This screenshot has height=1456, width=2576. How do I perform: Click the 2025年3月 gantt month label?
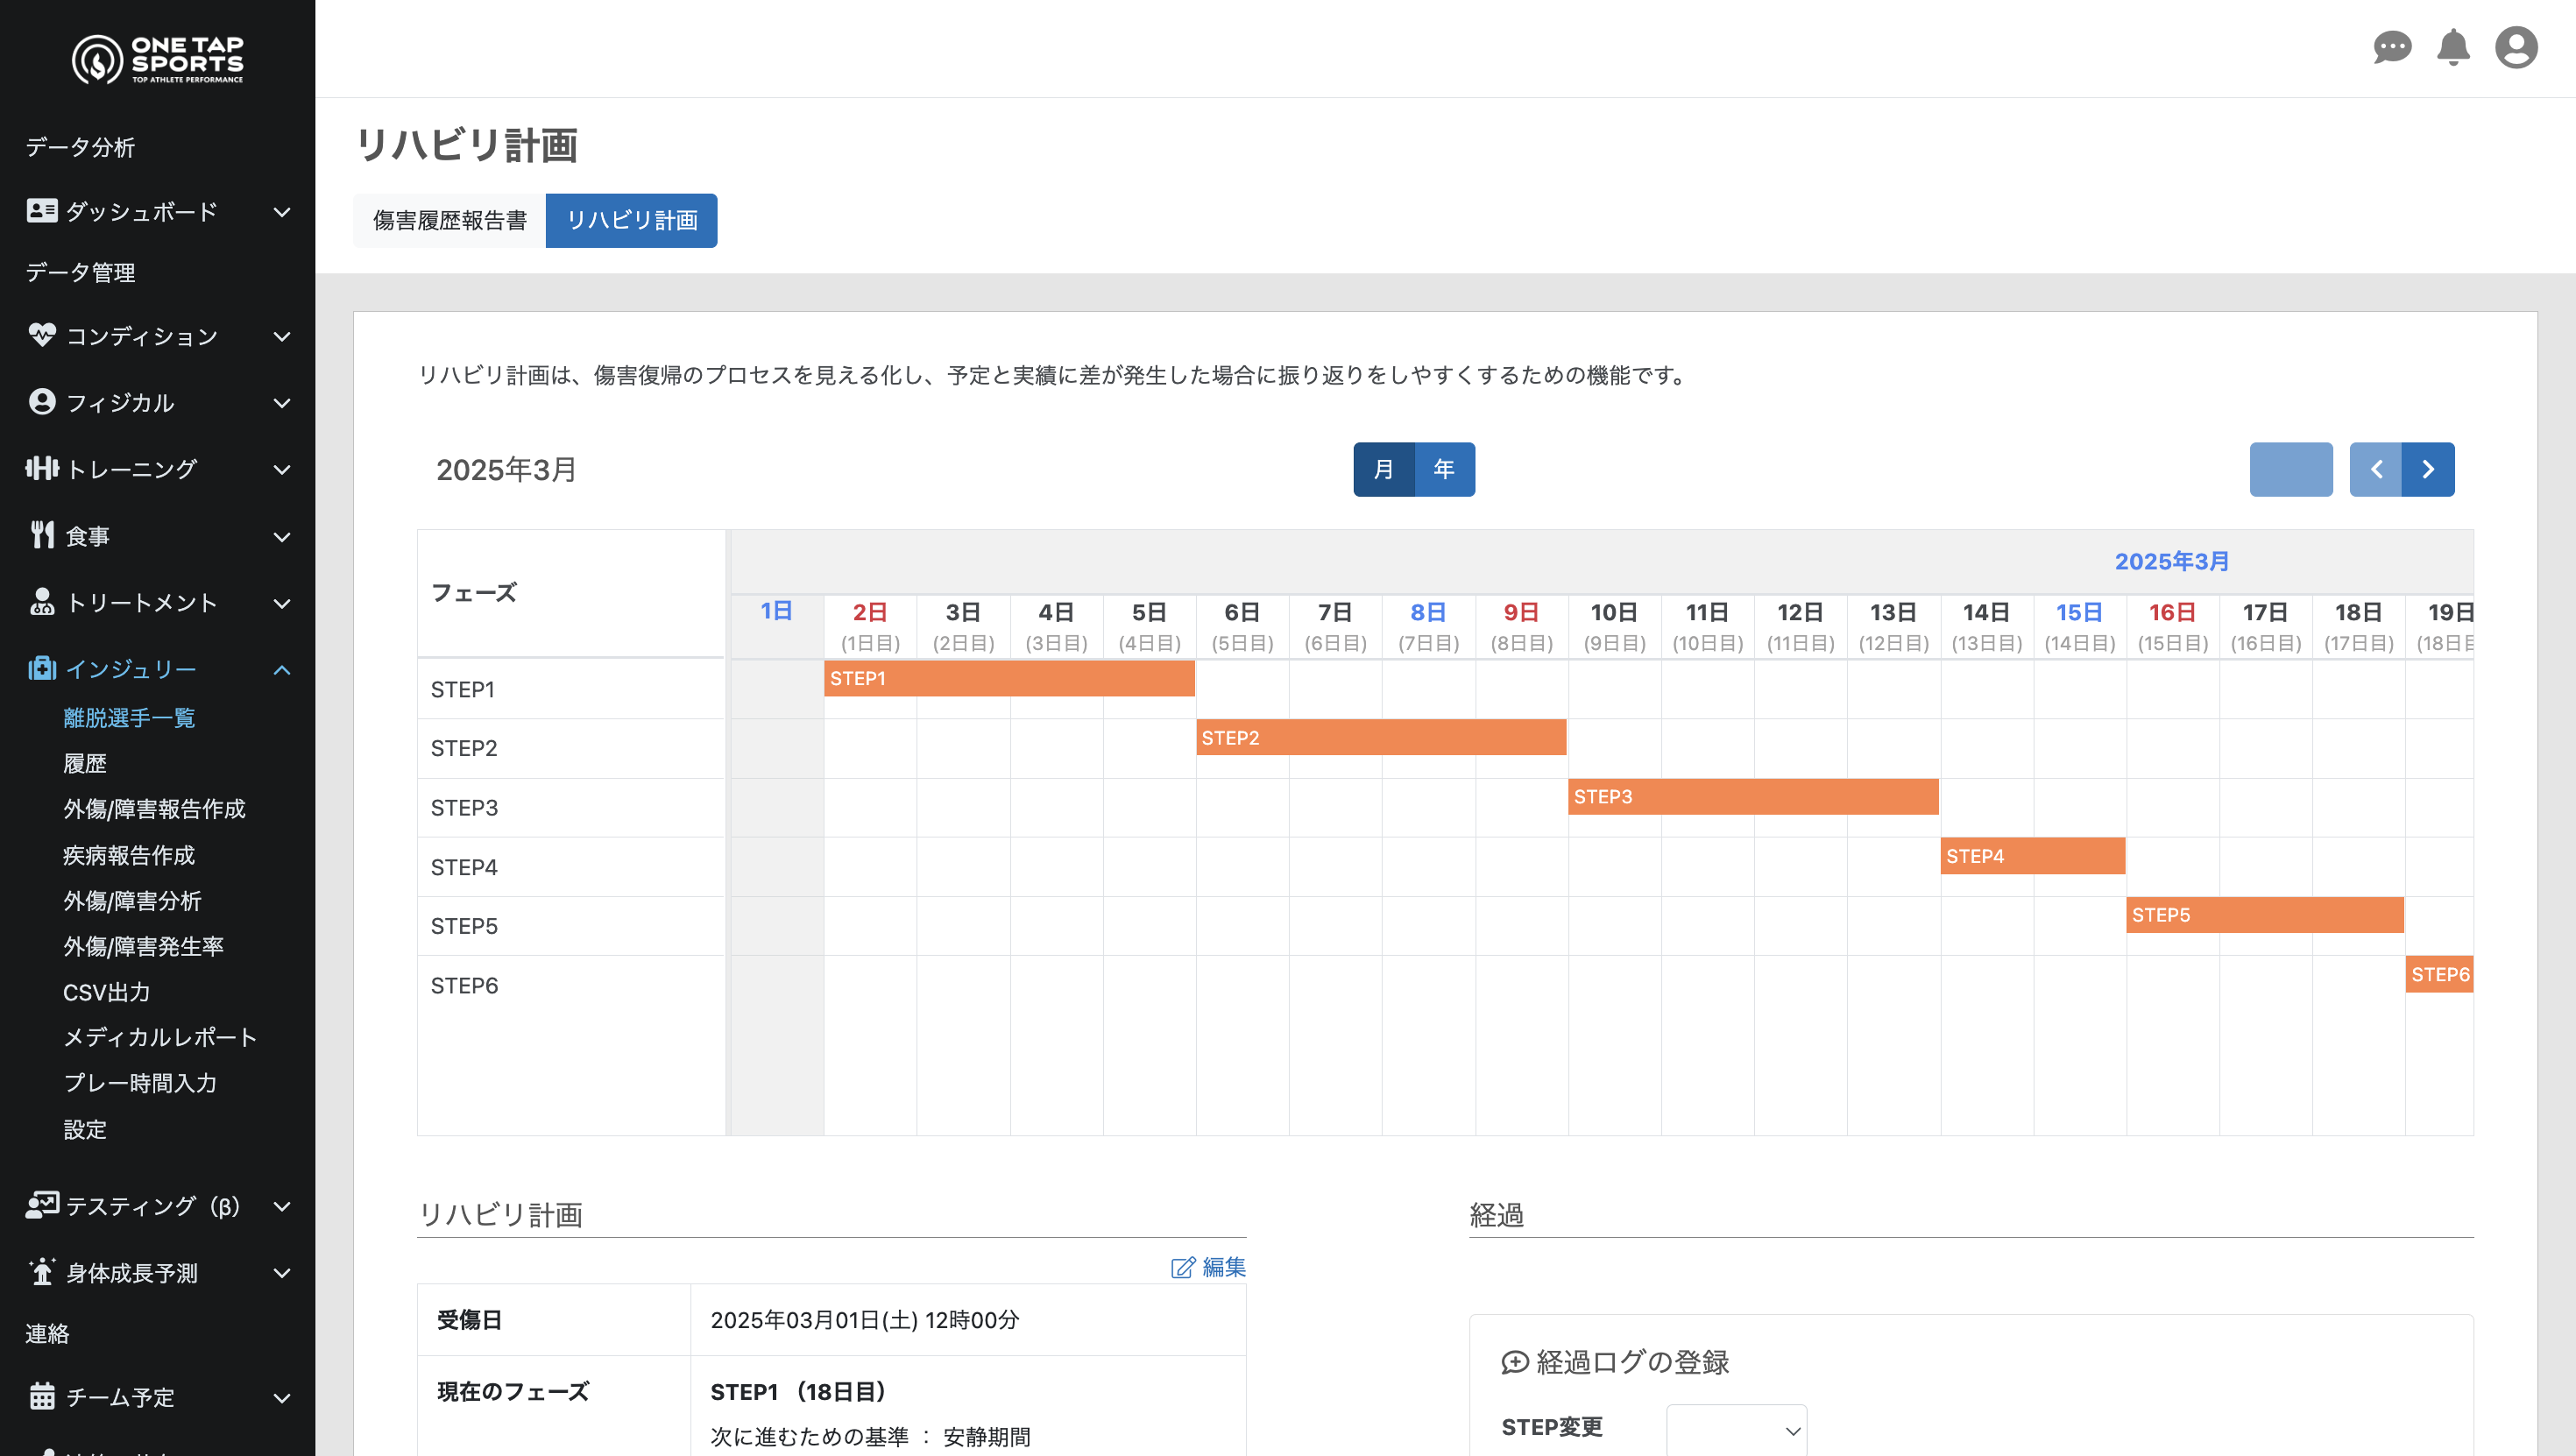(x=2171, y=561)
